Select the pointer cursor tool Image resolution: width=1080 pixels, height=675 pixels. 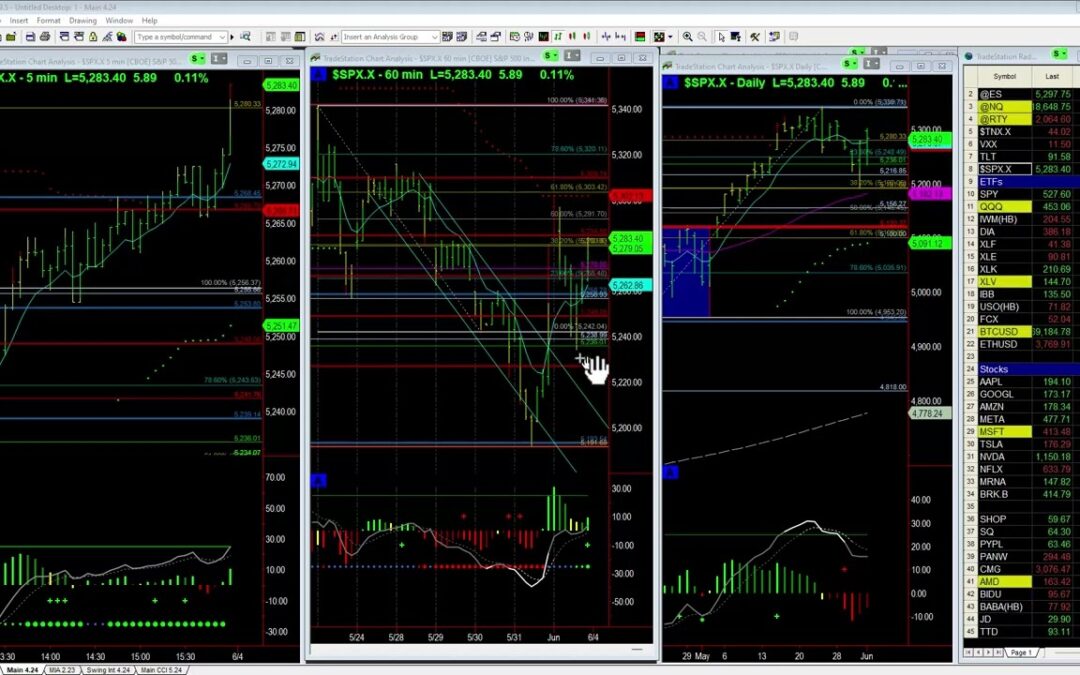pyautogui.click(x=721, y=37)
